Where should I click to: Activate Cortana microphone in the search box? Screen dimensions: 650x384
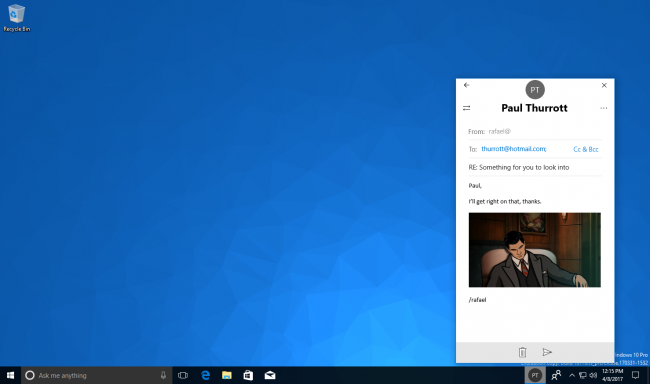coord(163,375)
